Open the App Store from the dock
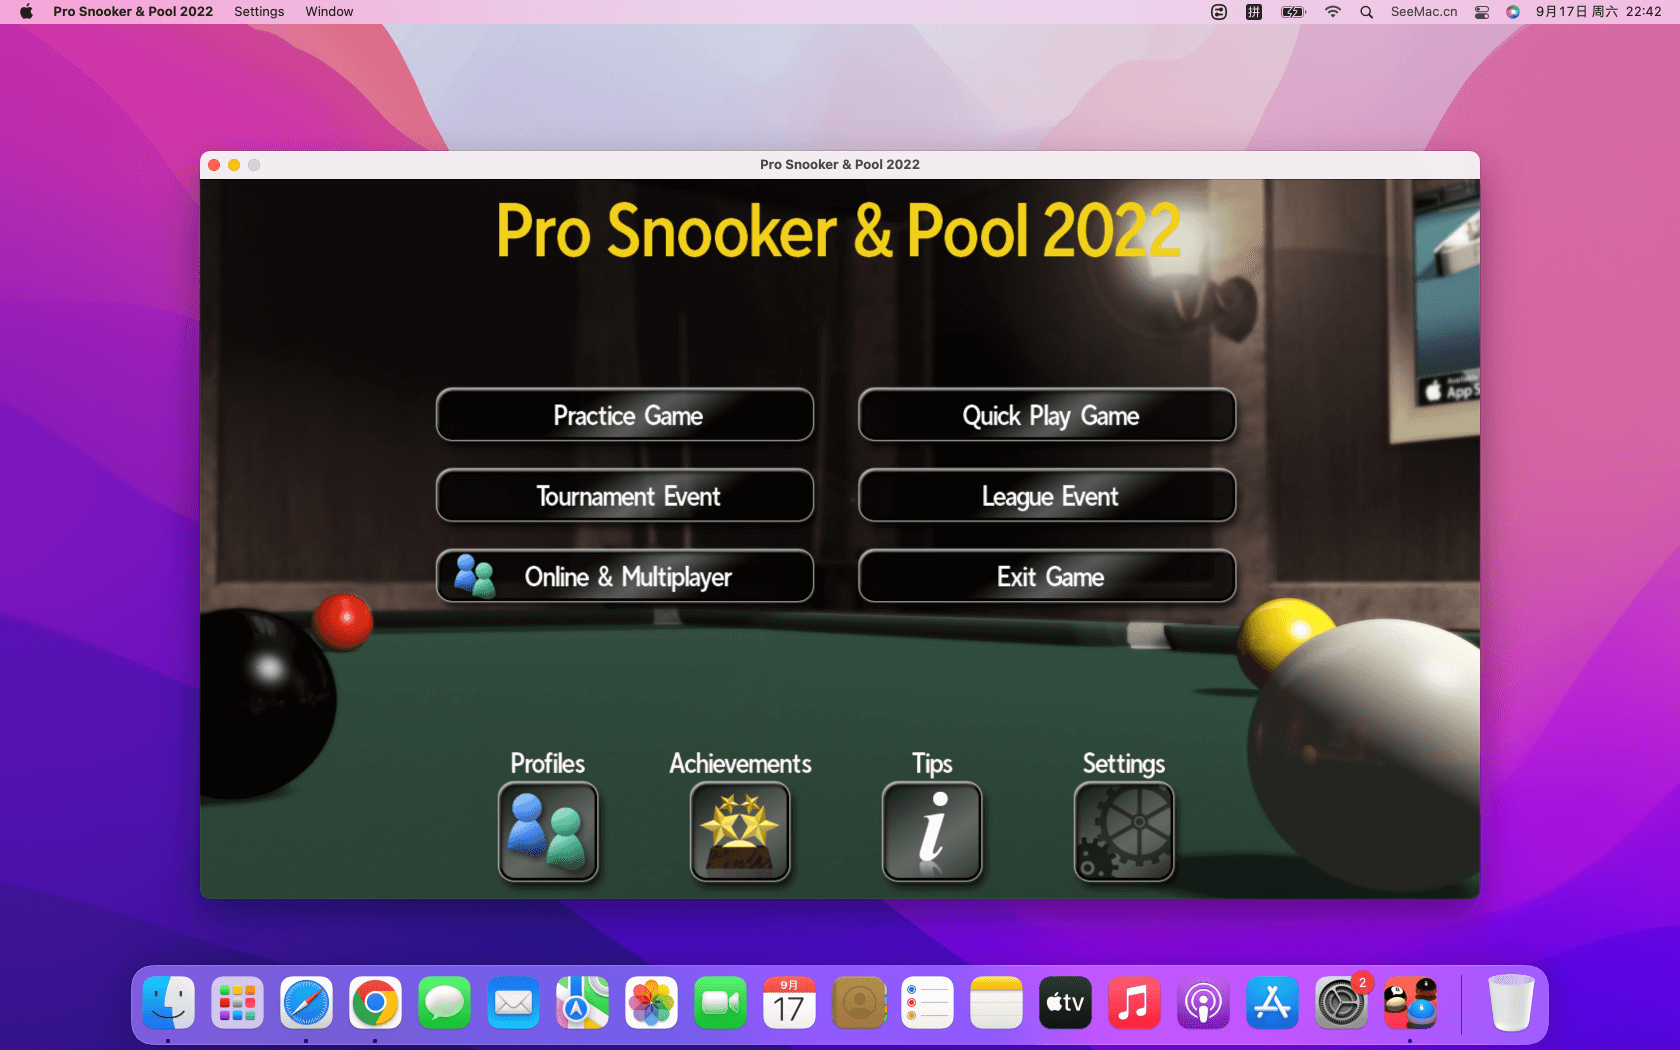 click(1272, 1003)
